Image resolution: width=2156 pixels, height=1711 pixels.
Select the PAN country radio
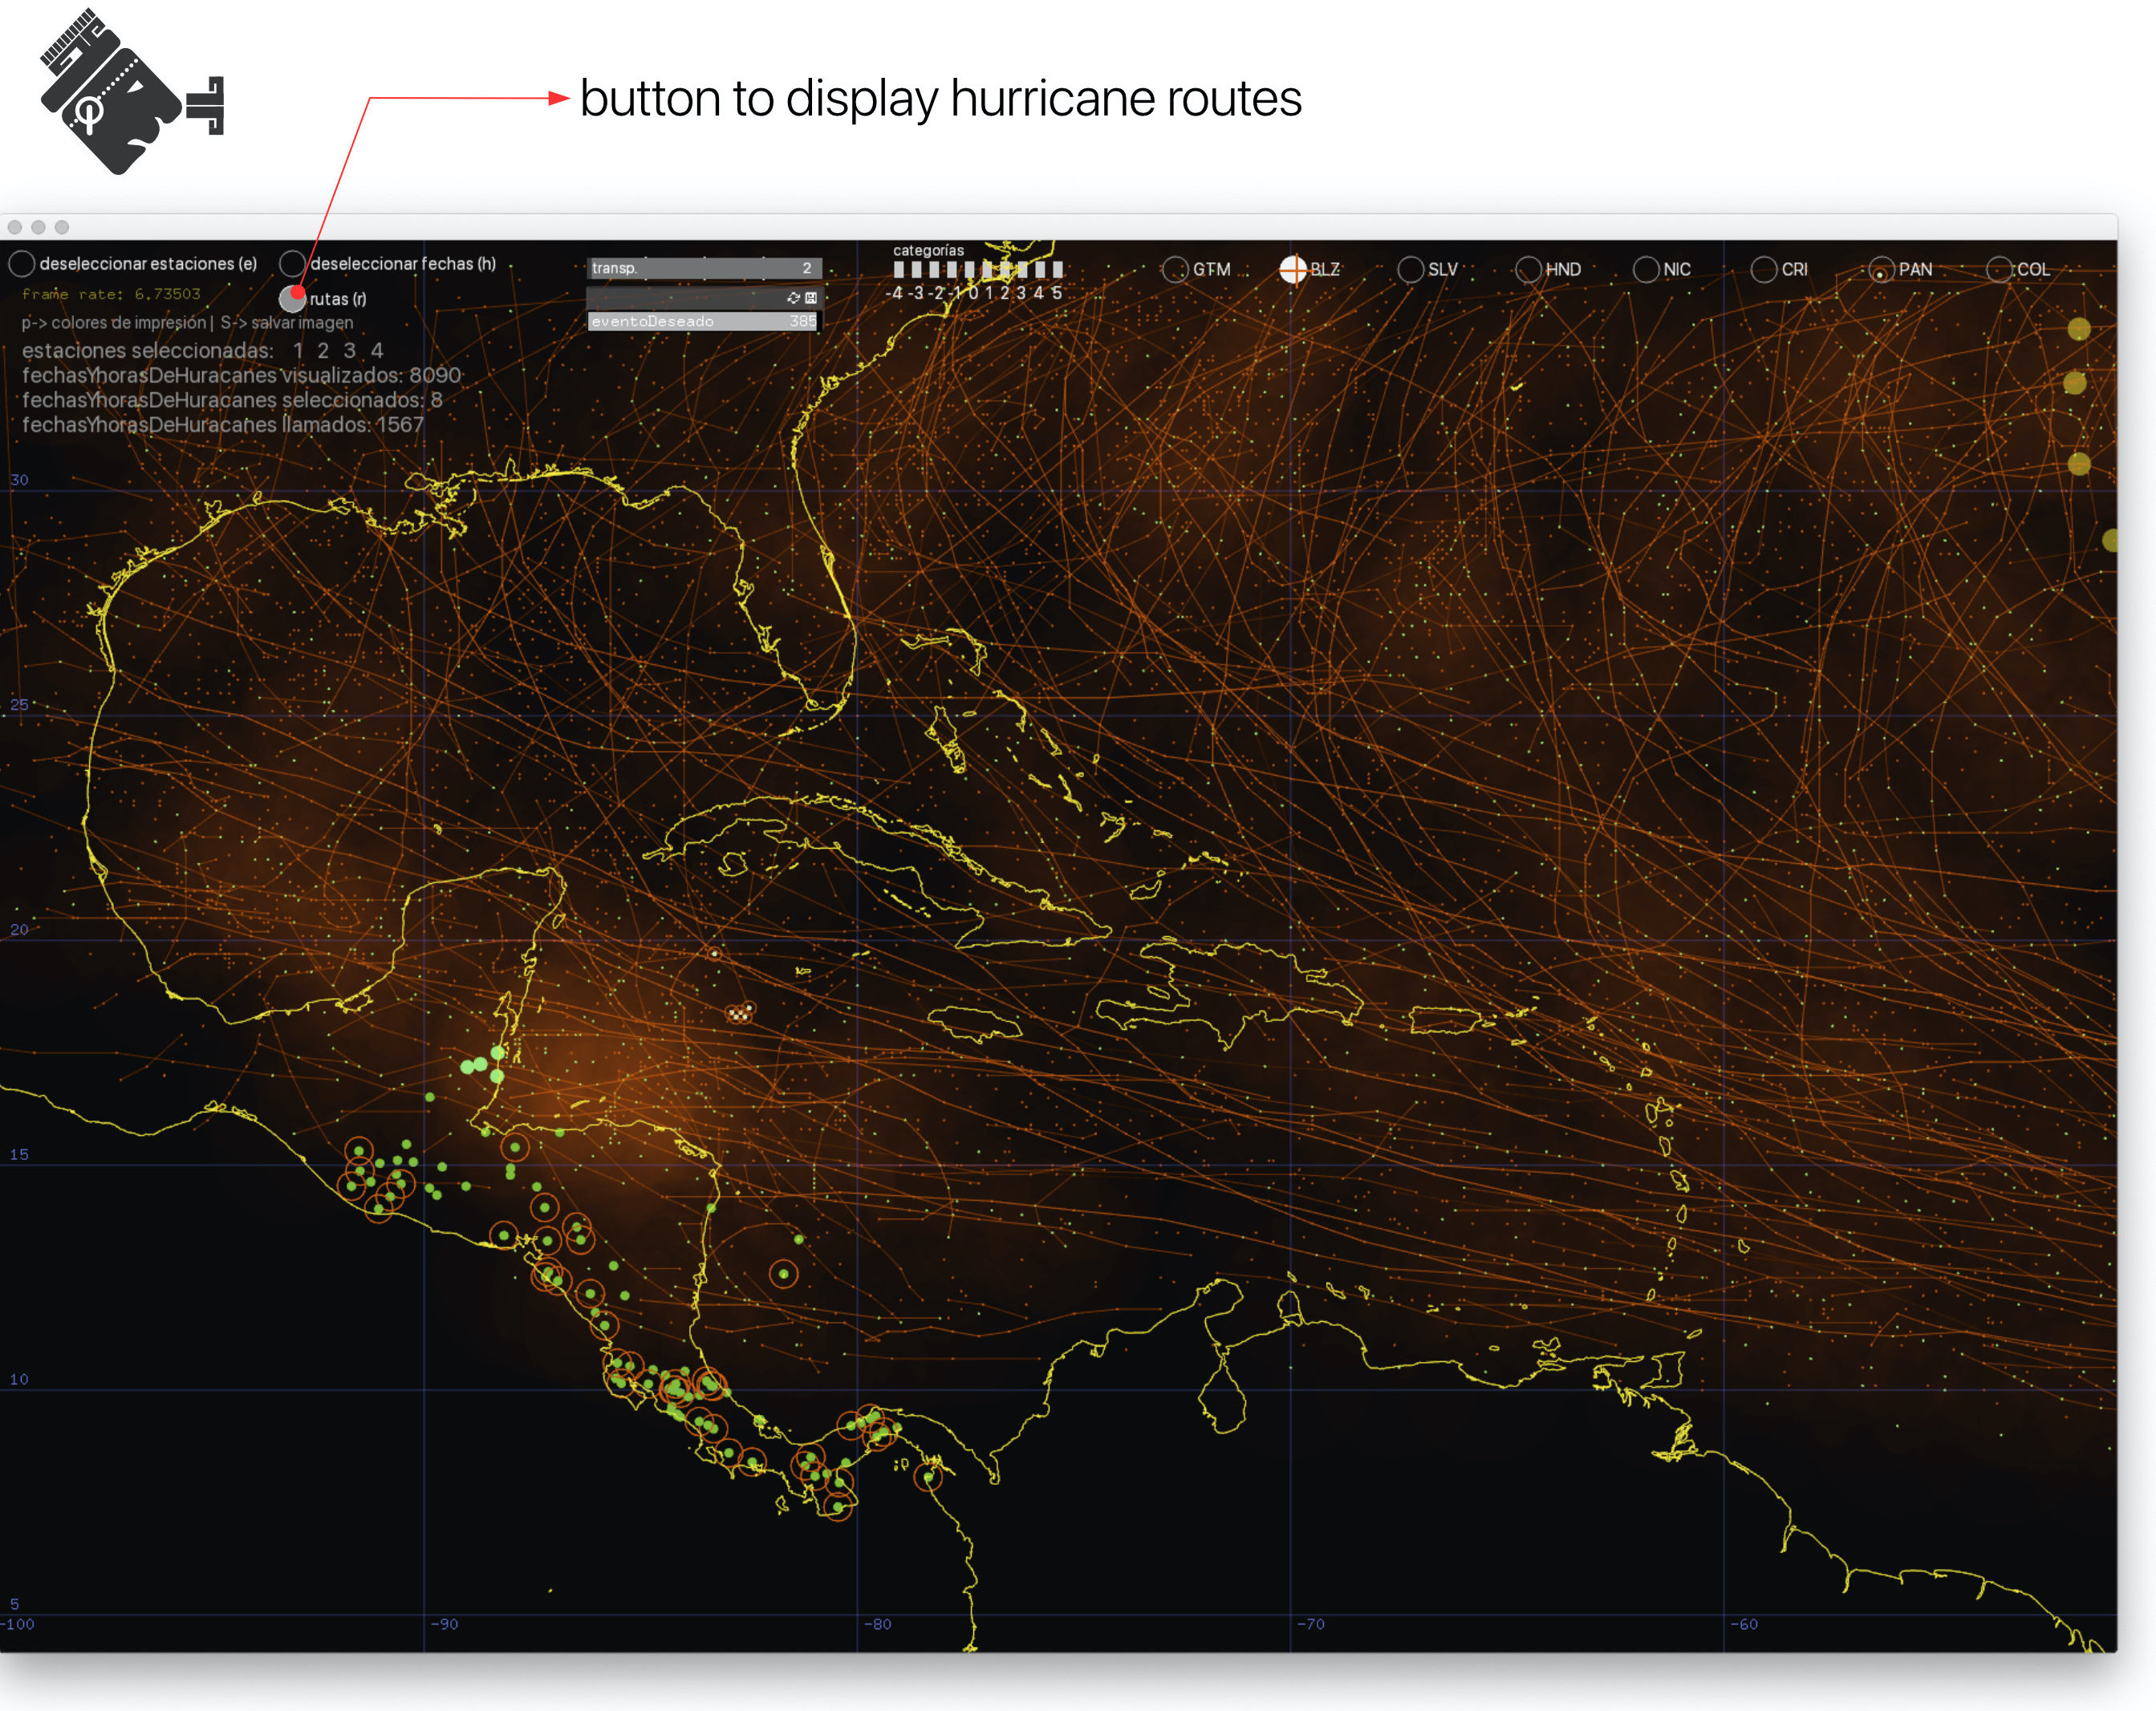pos(1881,270)
